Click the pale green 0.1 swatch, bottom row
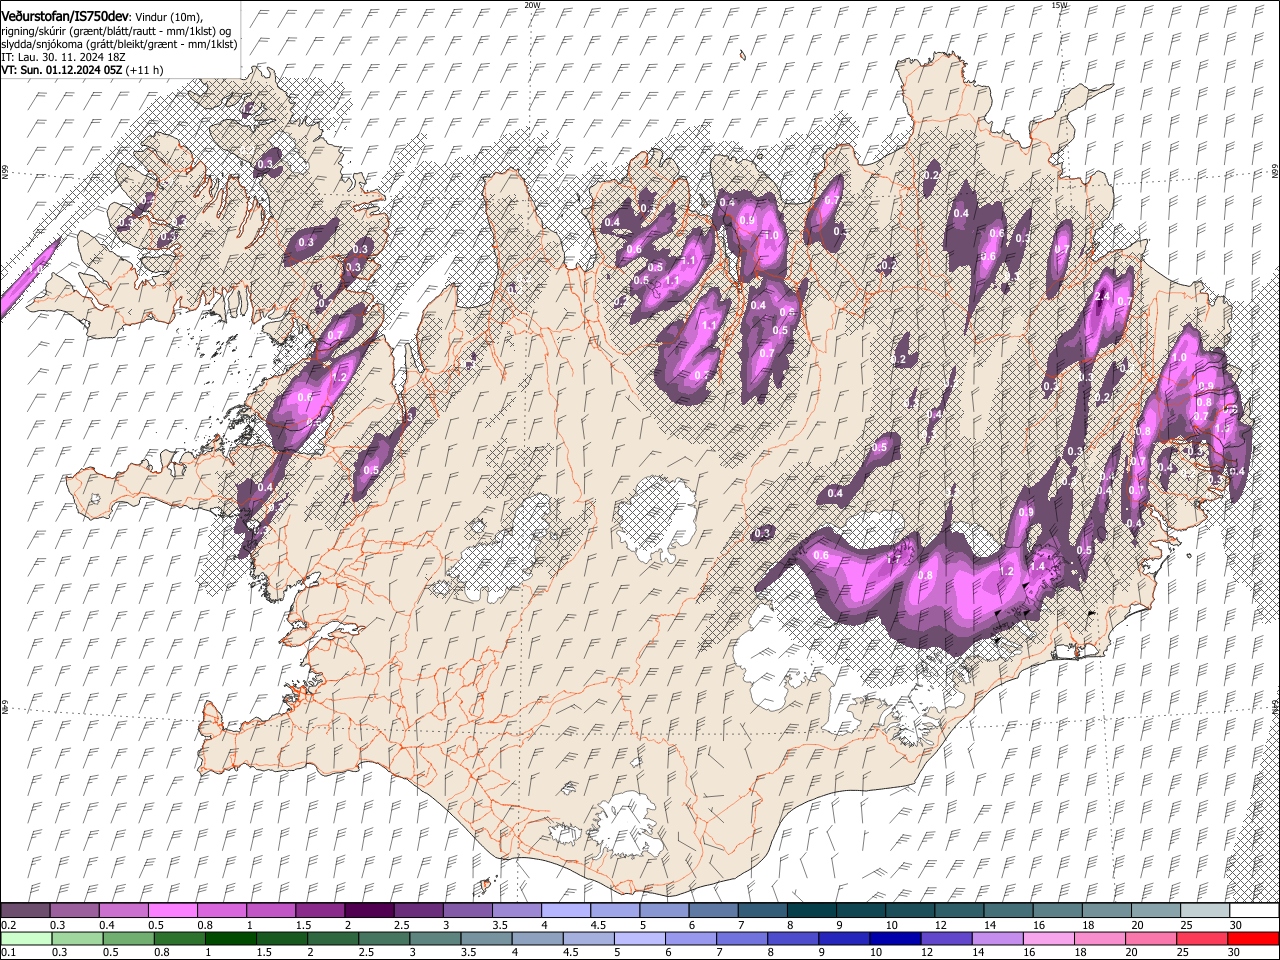This screenshot has height=960, width=1280. [x=25, y=938]
